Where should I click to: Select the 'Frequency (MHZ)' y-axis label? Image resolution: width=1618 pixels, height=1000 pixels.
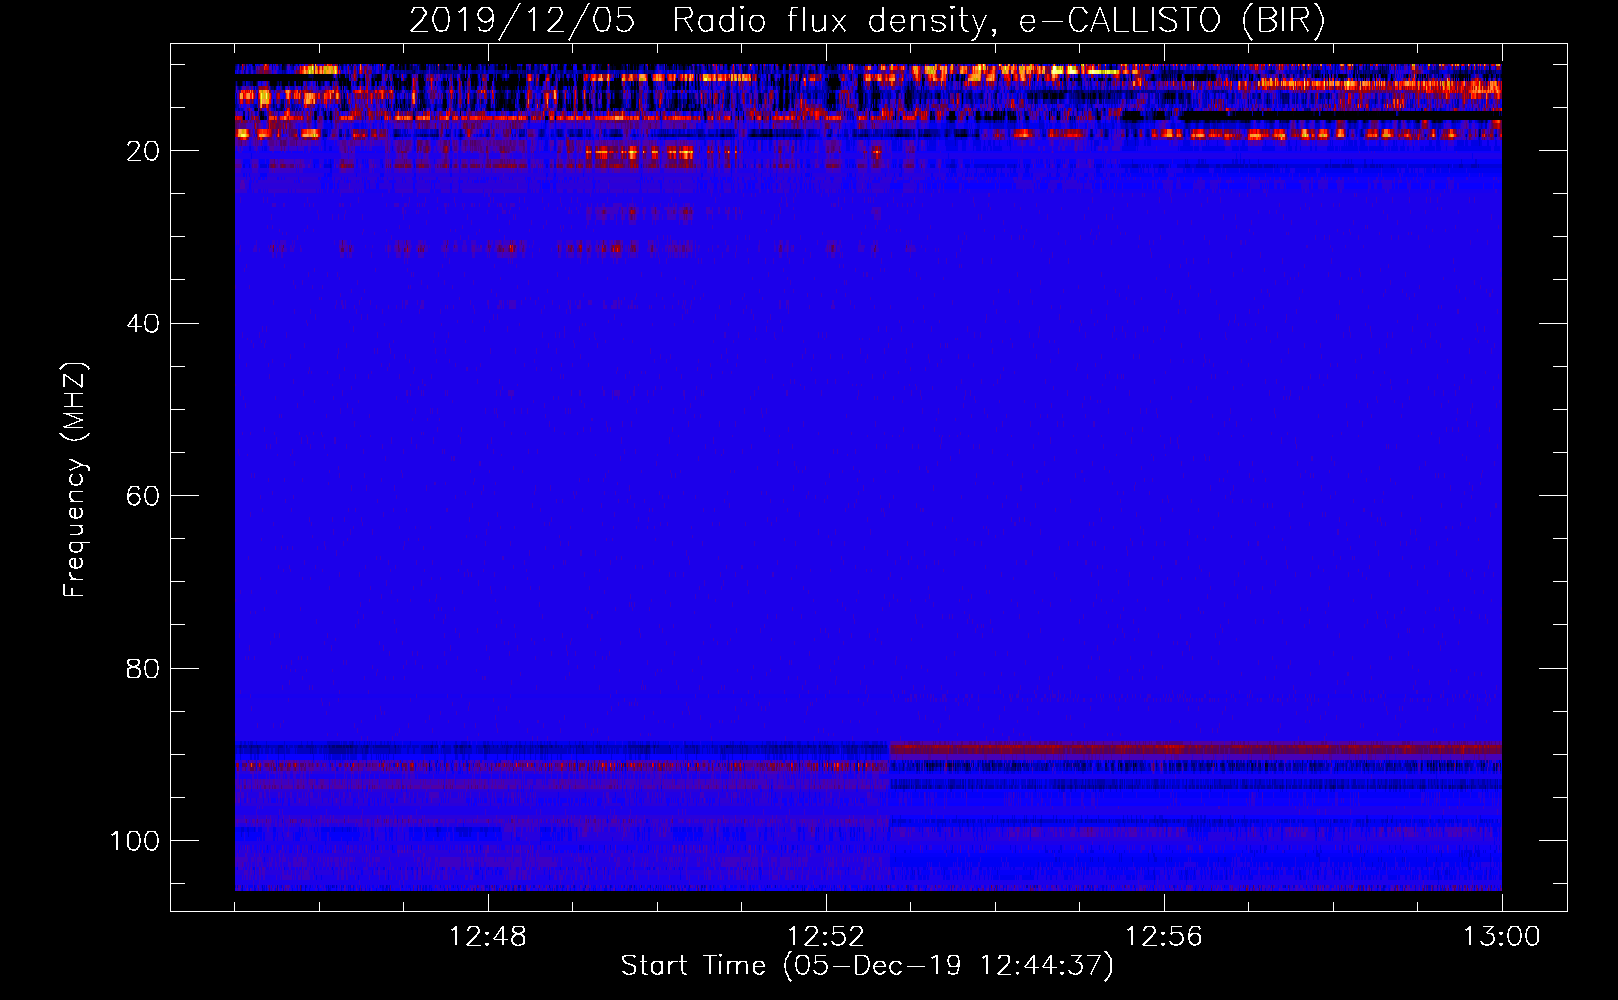coord(75,480)
